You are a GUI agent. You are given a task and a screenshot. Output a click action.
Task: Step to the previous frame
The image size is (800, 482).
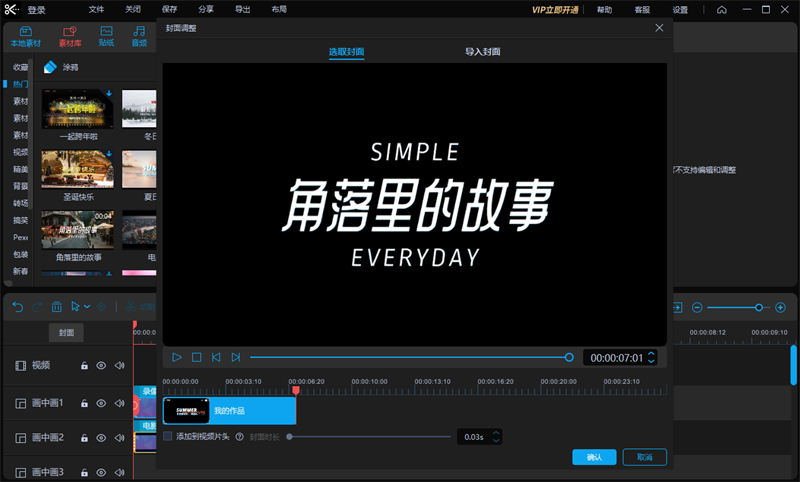pos(216,357)
